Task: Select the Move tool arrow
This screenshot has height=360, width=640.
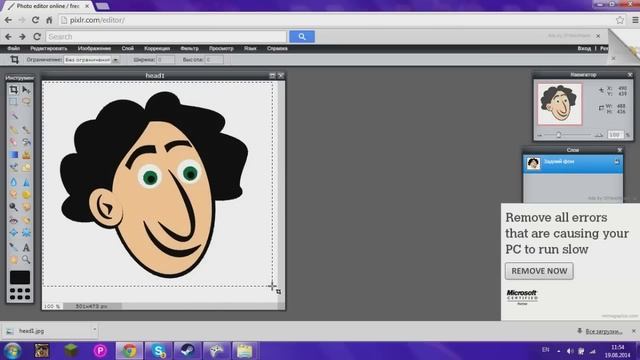Action: 26,90
